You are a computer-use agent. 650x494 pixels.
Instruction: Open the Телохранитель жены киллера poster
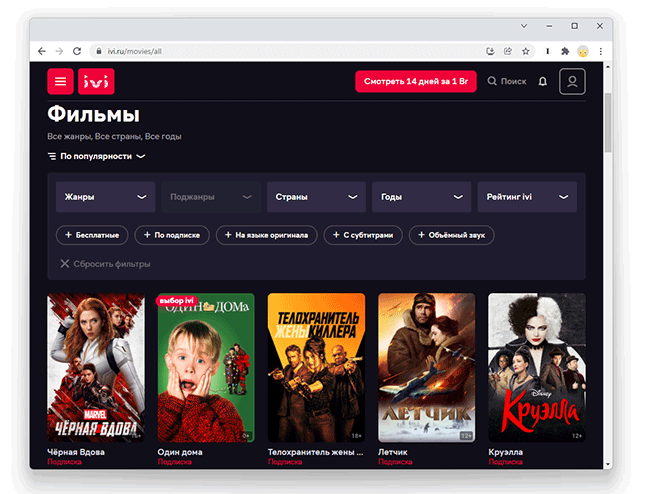316,368
